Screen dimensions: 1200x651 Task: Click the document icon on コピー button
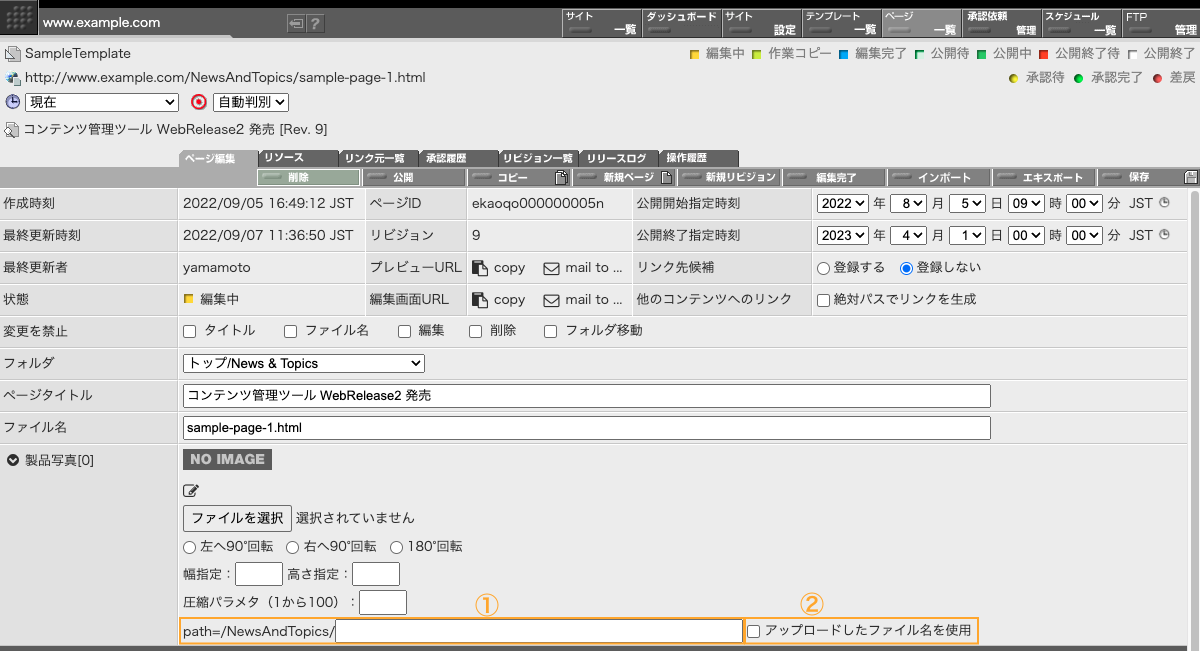click(x=561, y=177)
